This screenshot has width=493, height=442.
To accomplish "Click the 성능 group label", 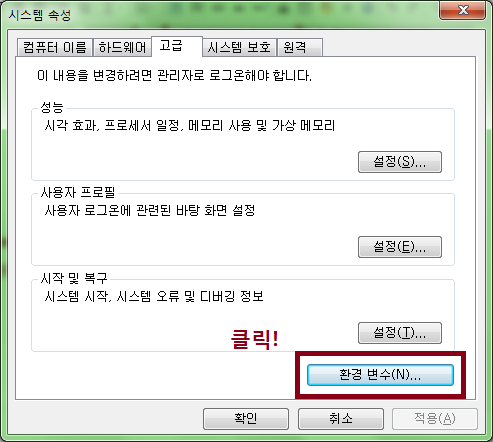I will click(x=52, y=107).
